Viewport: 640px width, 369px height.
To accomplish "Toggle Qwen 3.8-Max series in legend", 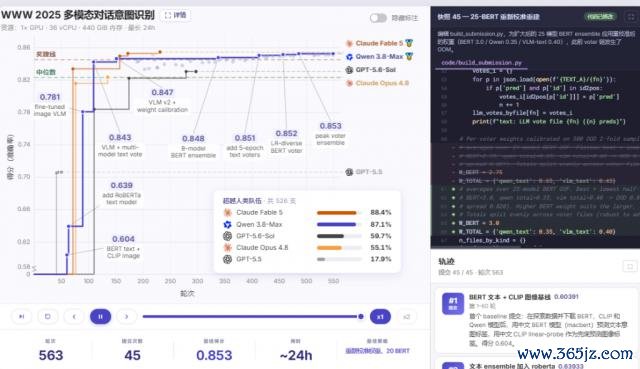I will pos(379,57).
